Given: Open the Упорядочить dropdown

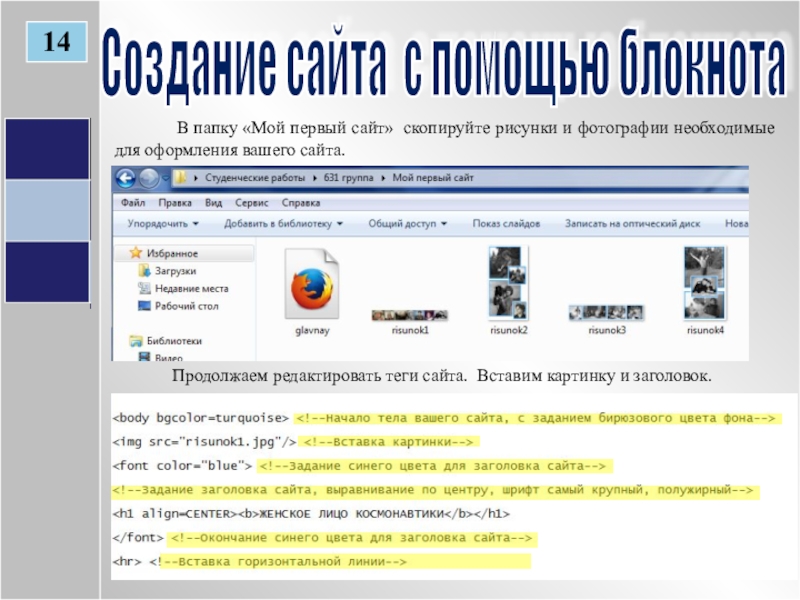Looking at the screenshot, I should 163,223.
